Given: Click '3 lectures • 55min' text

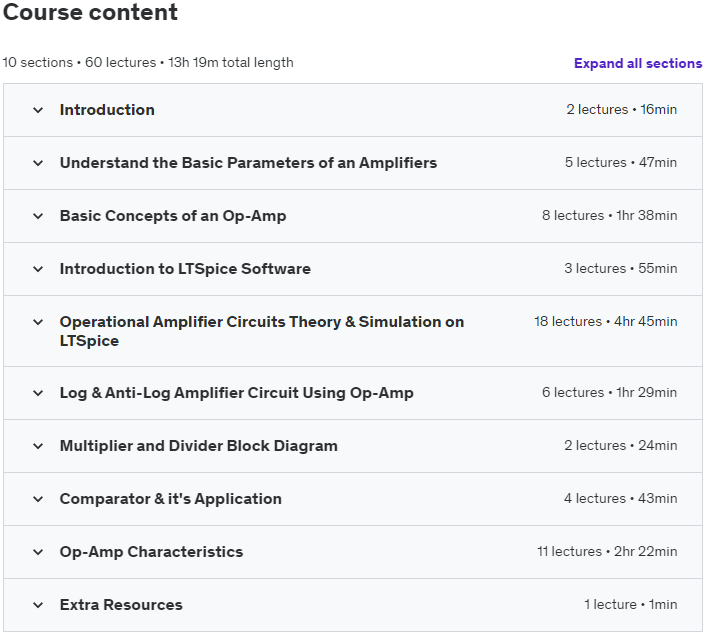Looking at the screenshot, I should click(x=620, y=268).
